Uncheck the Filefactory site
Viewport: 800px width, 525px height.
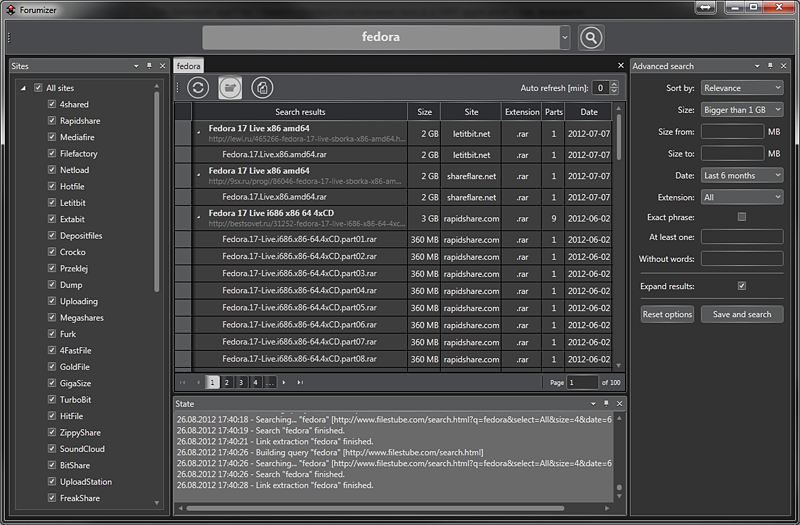click(52, 153)
